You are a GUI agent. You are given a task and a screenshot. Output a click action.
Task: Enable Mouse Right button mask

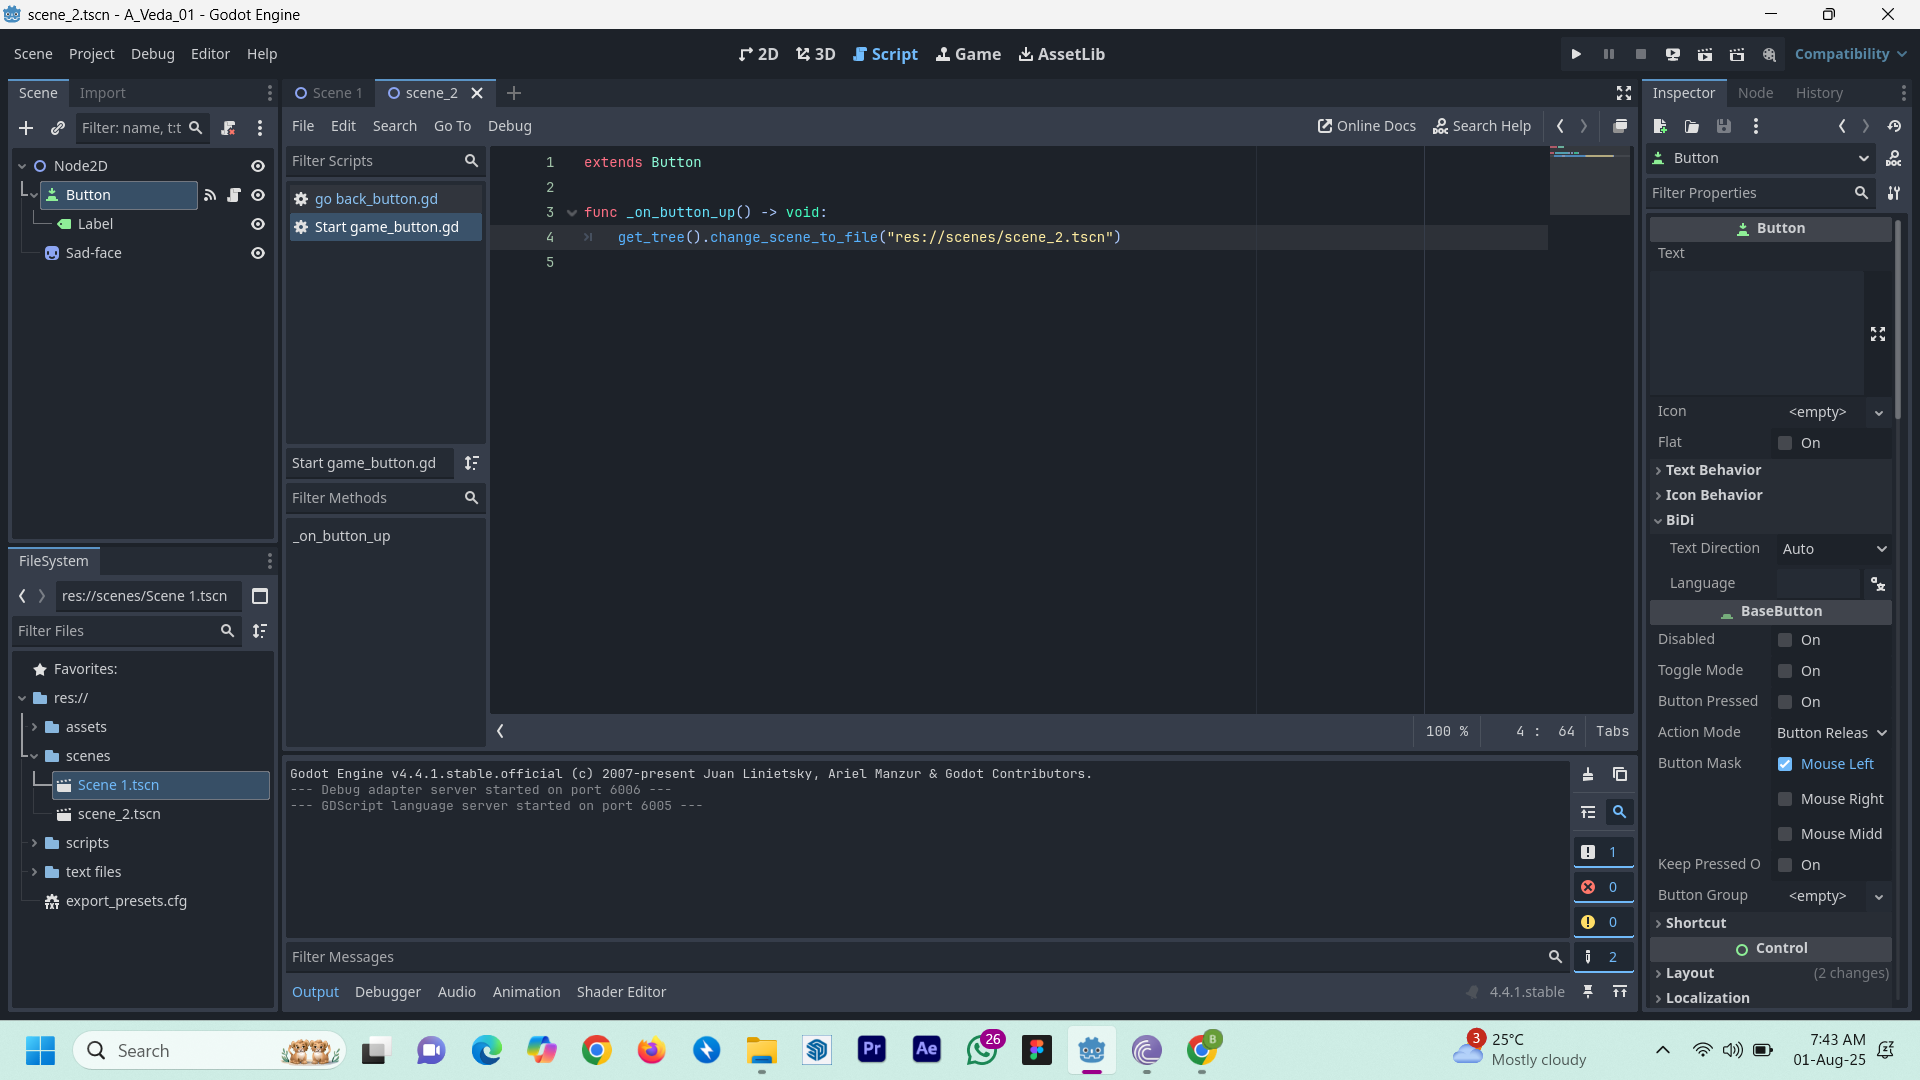pos(1785,799)
